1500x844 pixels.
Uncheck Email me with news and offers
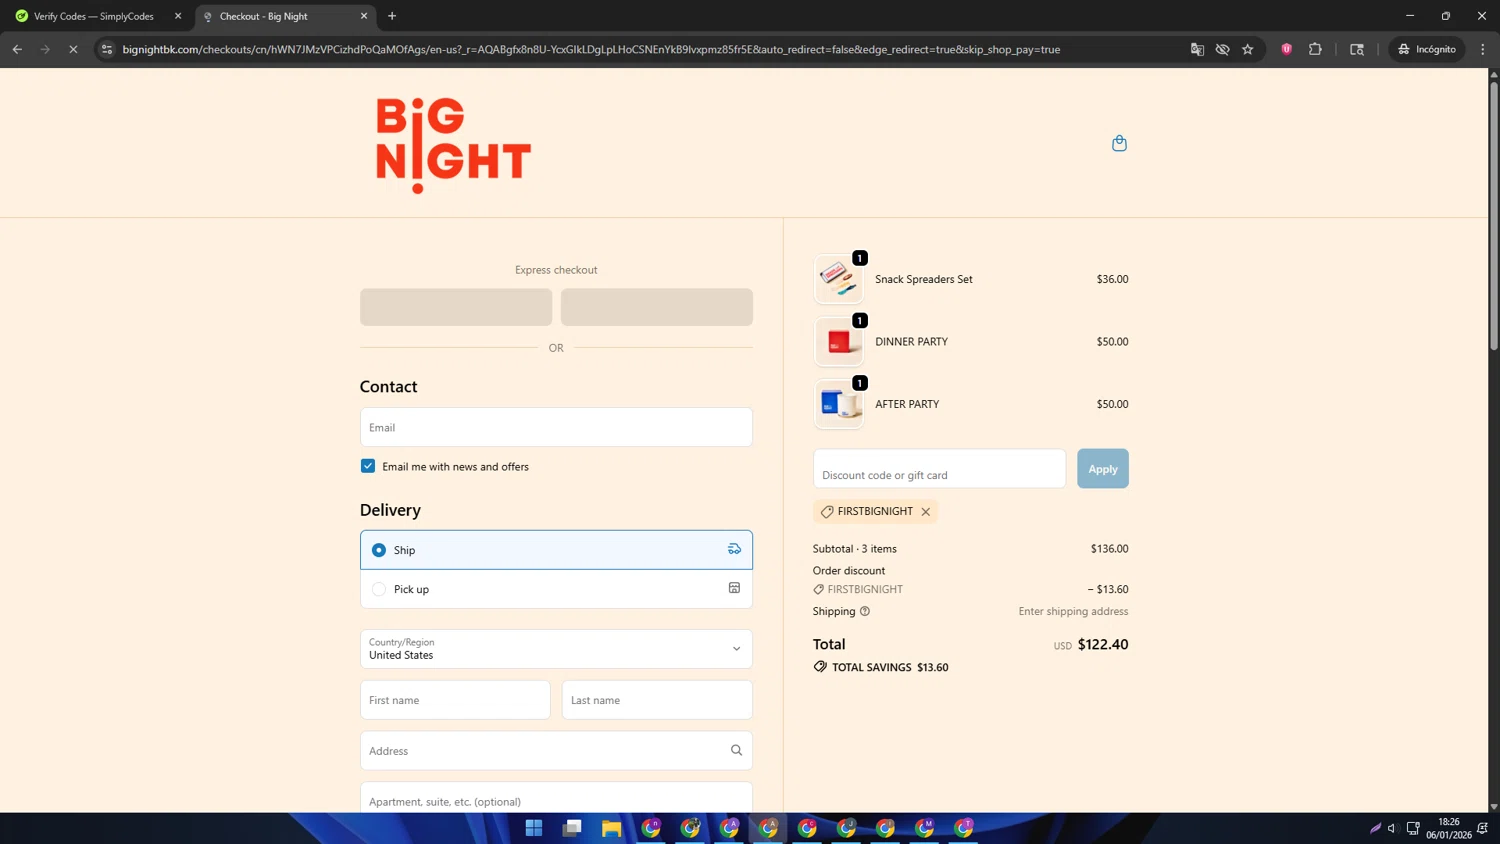368,466
